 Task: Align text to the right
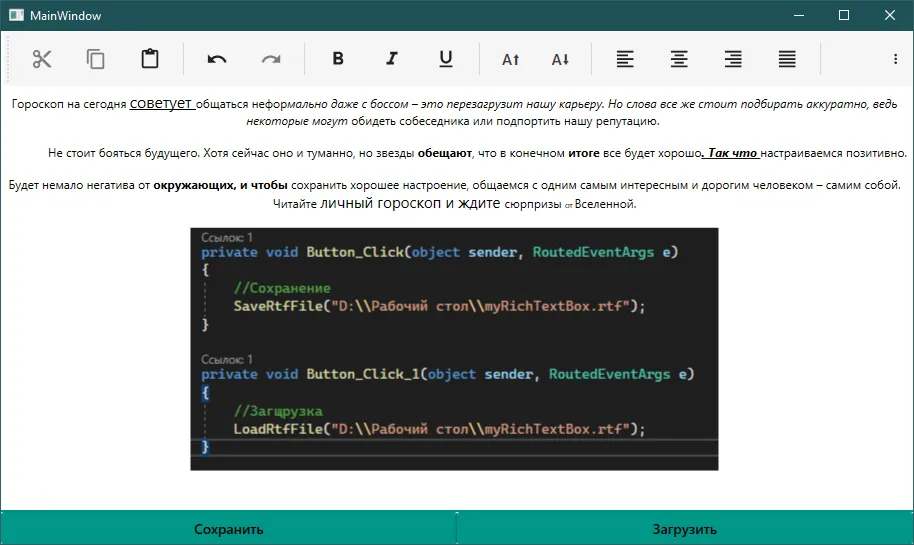tap(733, 59)
